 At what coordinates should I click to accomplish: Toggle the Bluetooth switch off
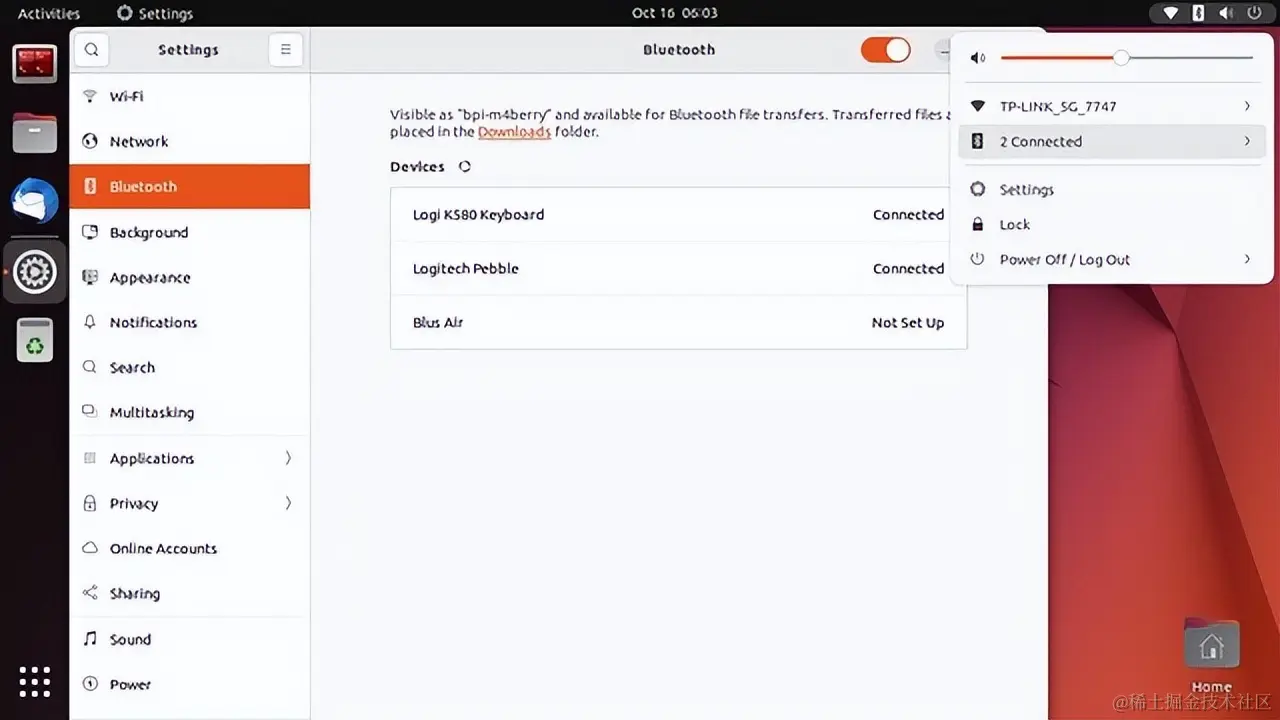886,50
